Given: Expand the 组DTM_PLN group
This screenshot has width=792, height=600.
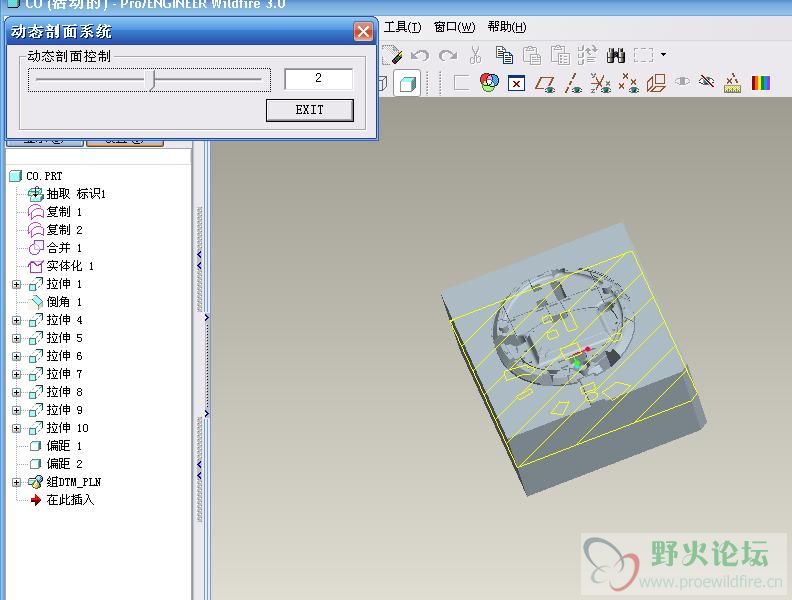Looking at the screenshot, I should pyautogui.click(x=16, y=482).
